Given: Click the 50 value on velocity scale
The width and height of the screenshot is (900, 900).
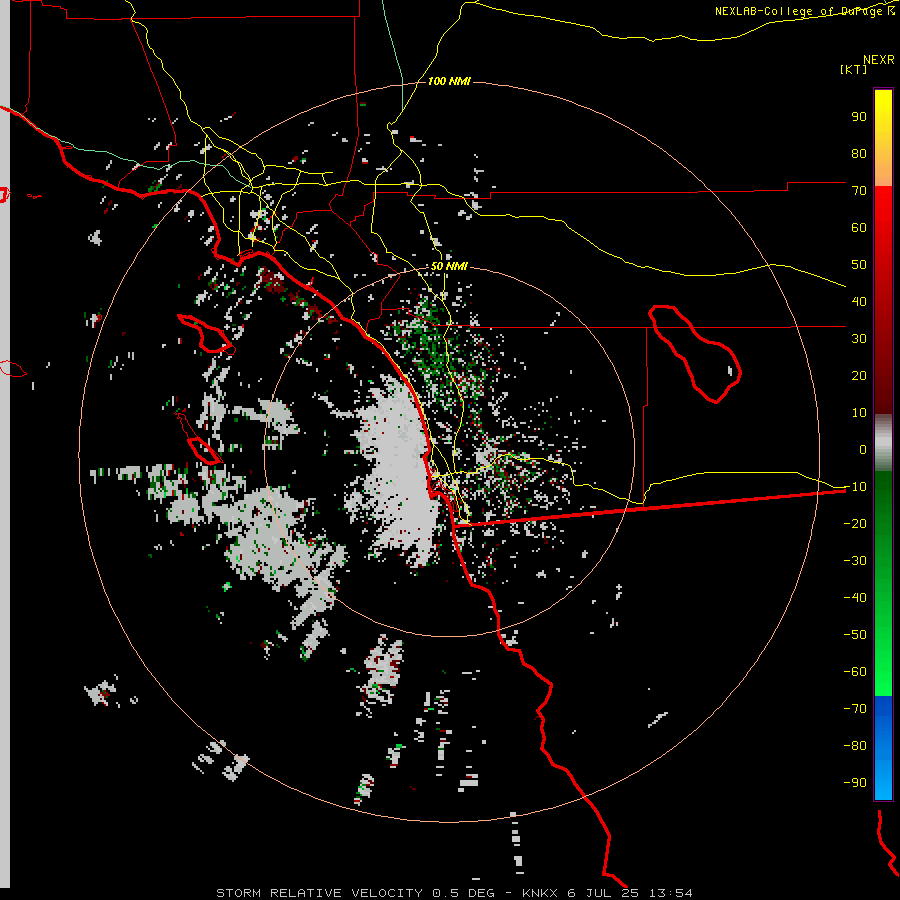Looking at the screenshot, I should coord(859,265).
